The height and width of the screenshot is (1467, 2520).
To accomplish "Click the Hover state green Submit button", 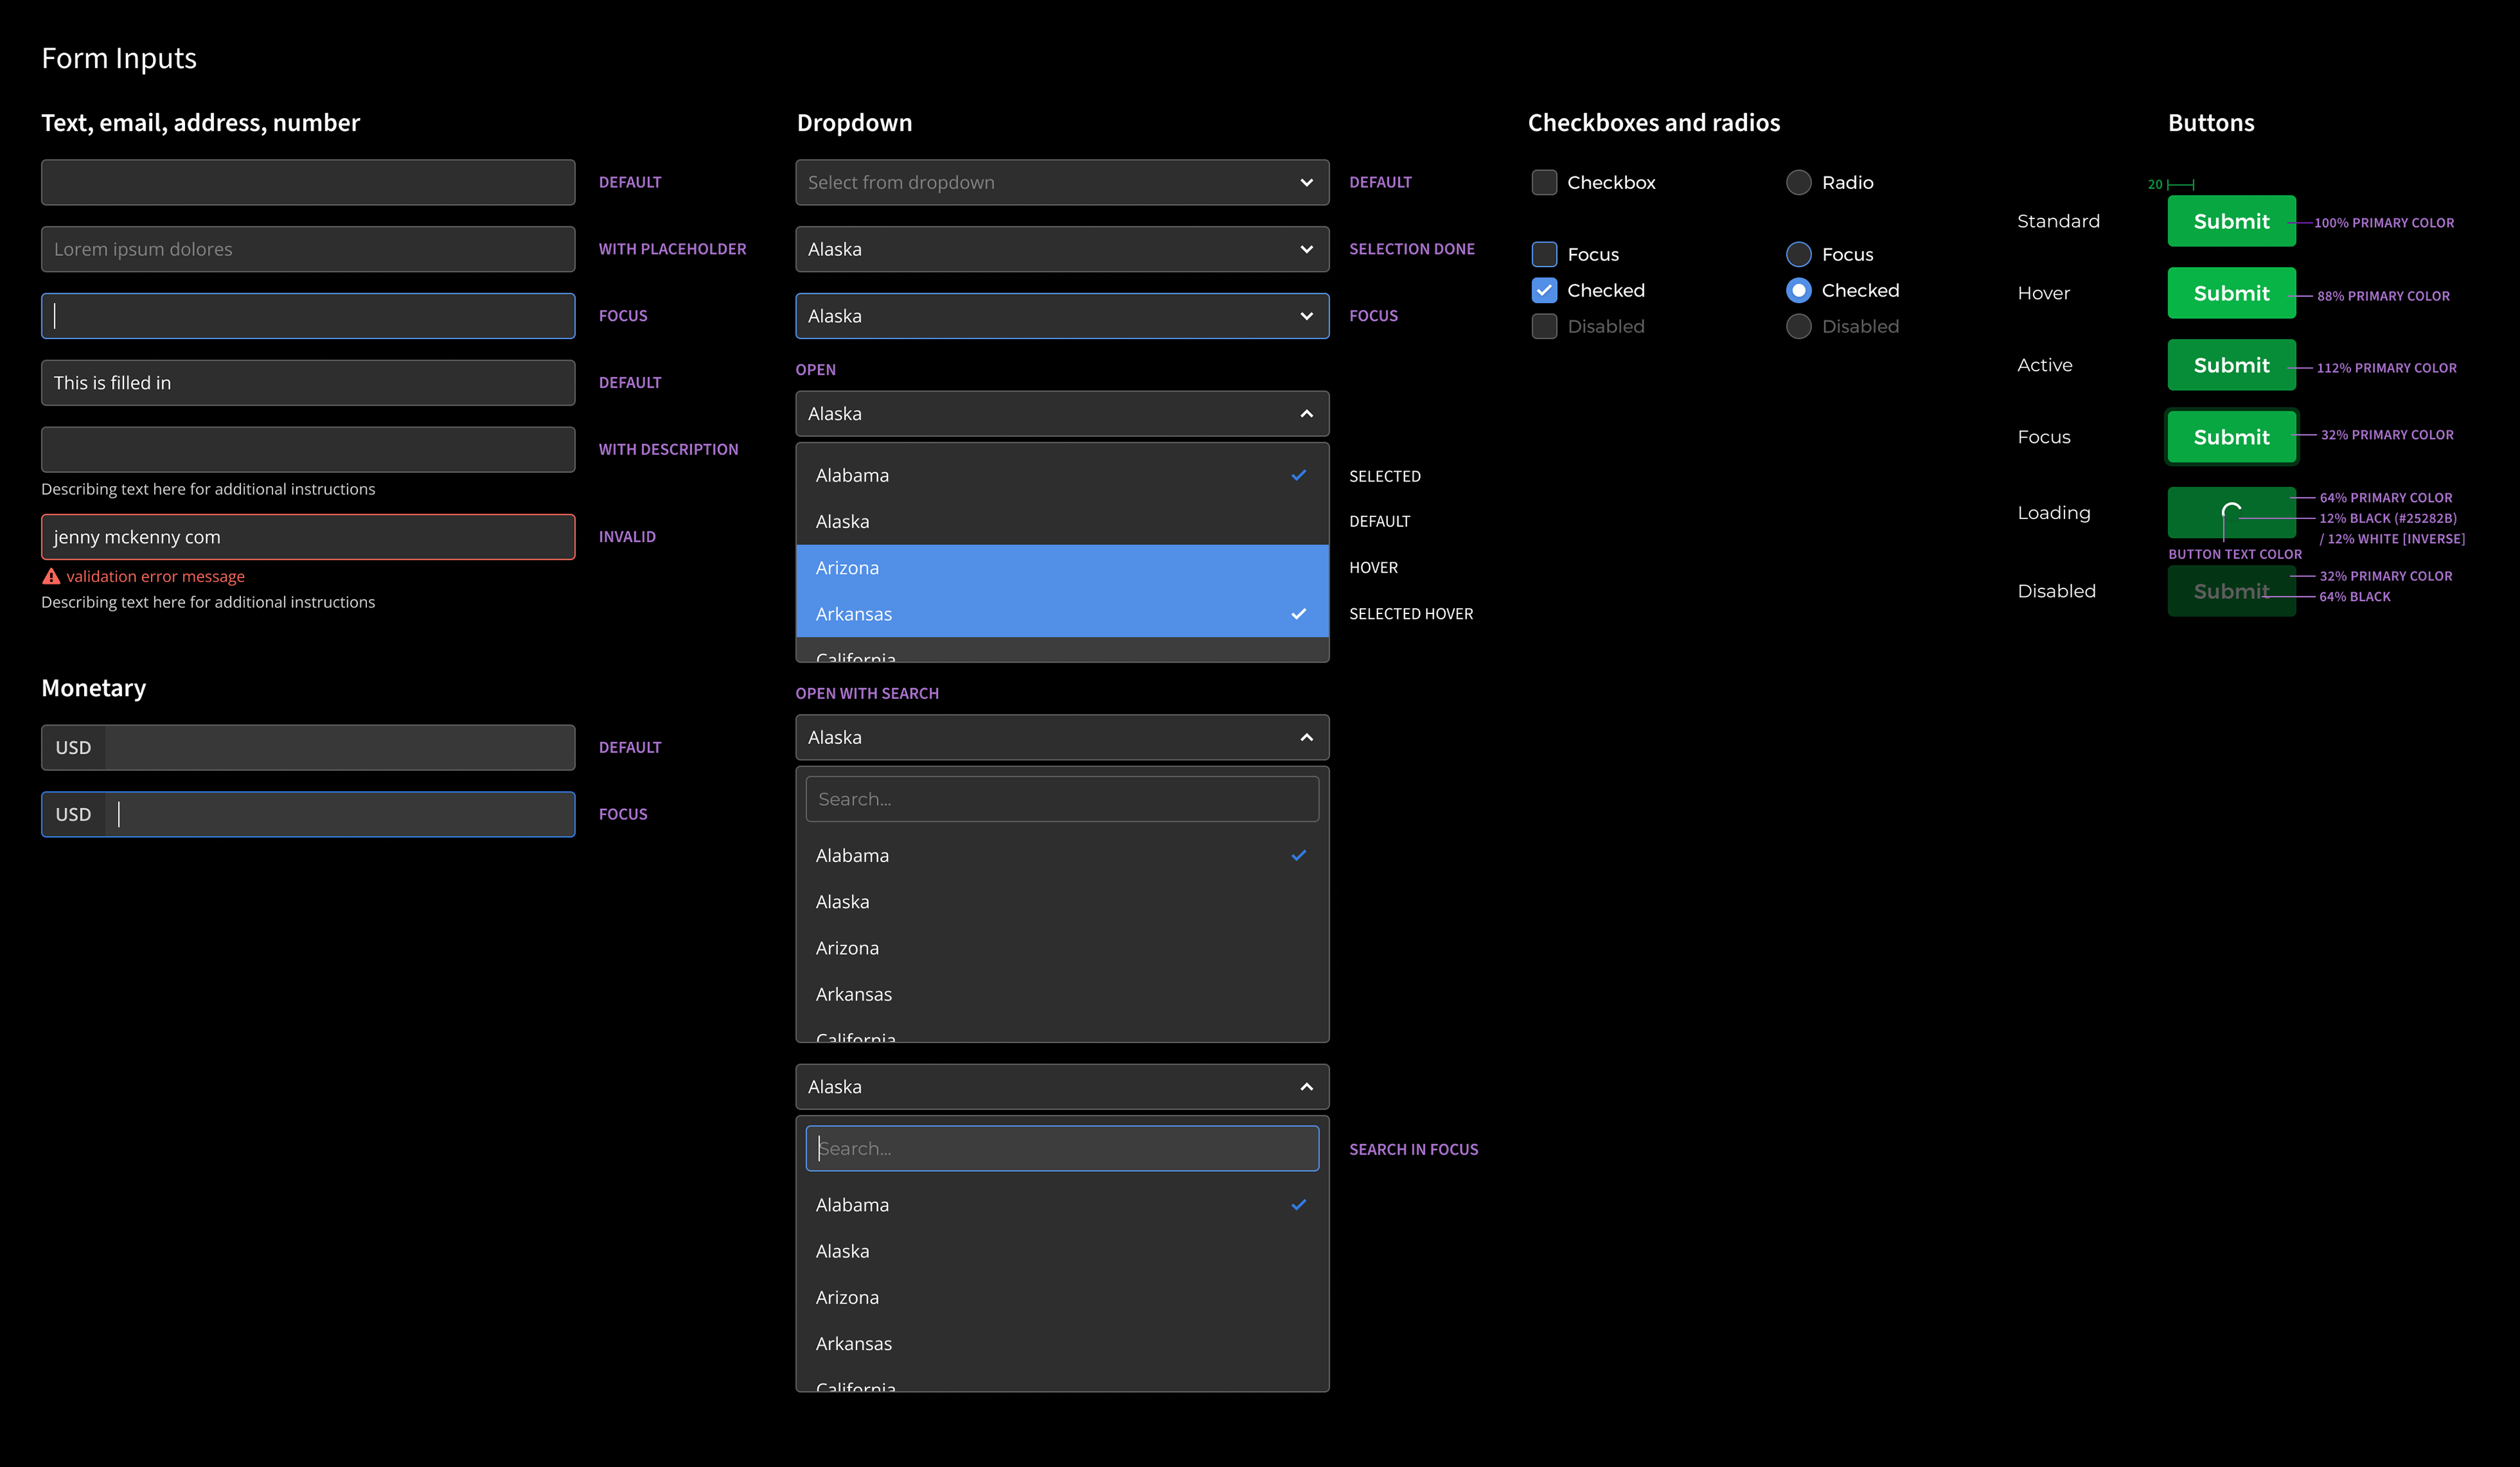I will click(x=2231, y=293).
